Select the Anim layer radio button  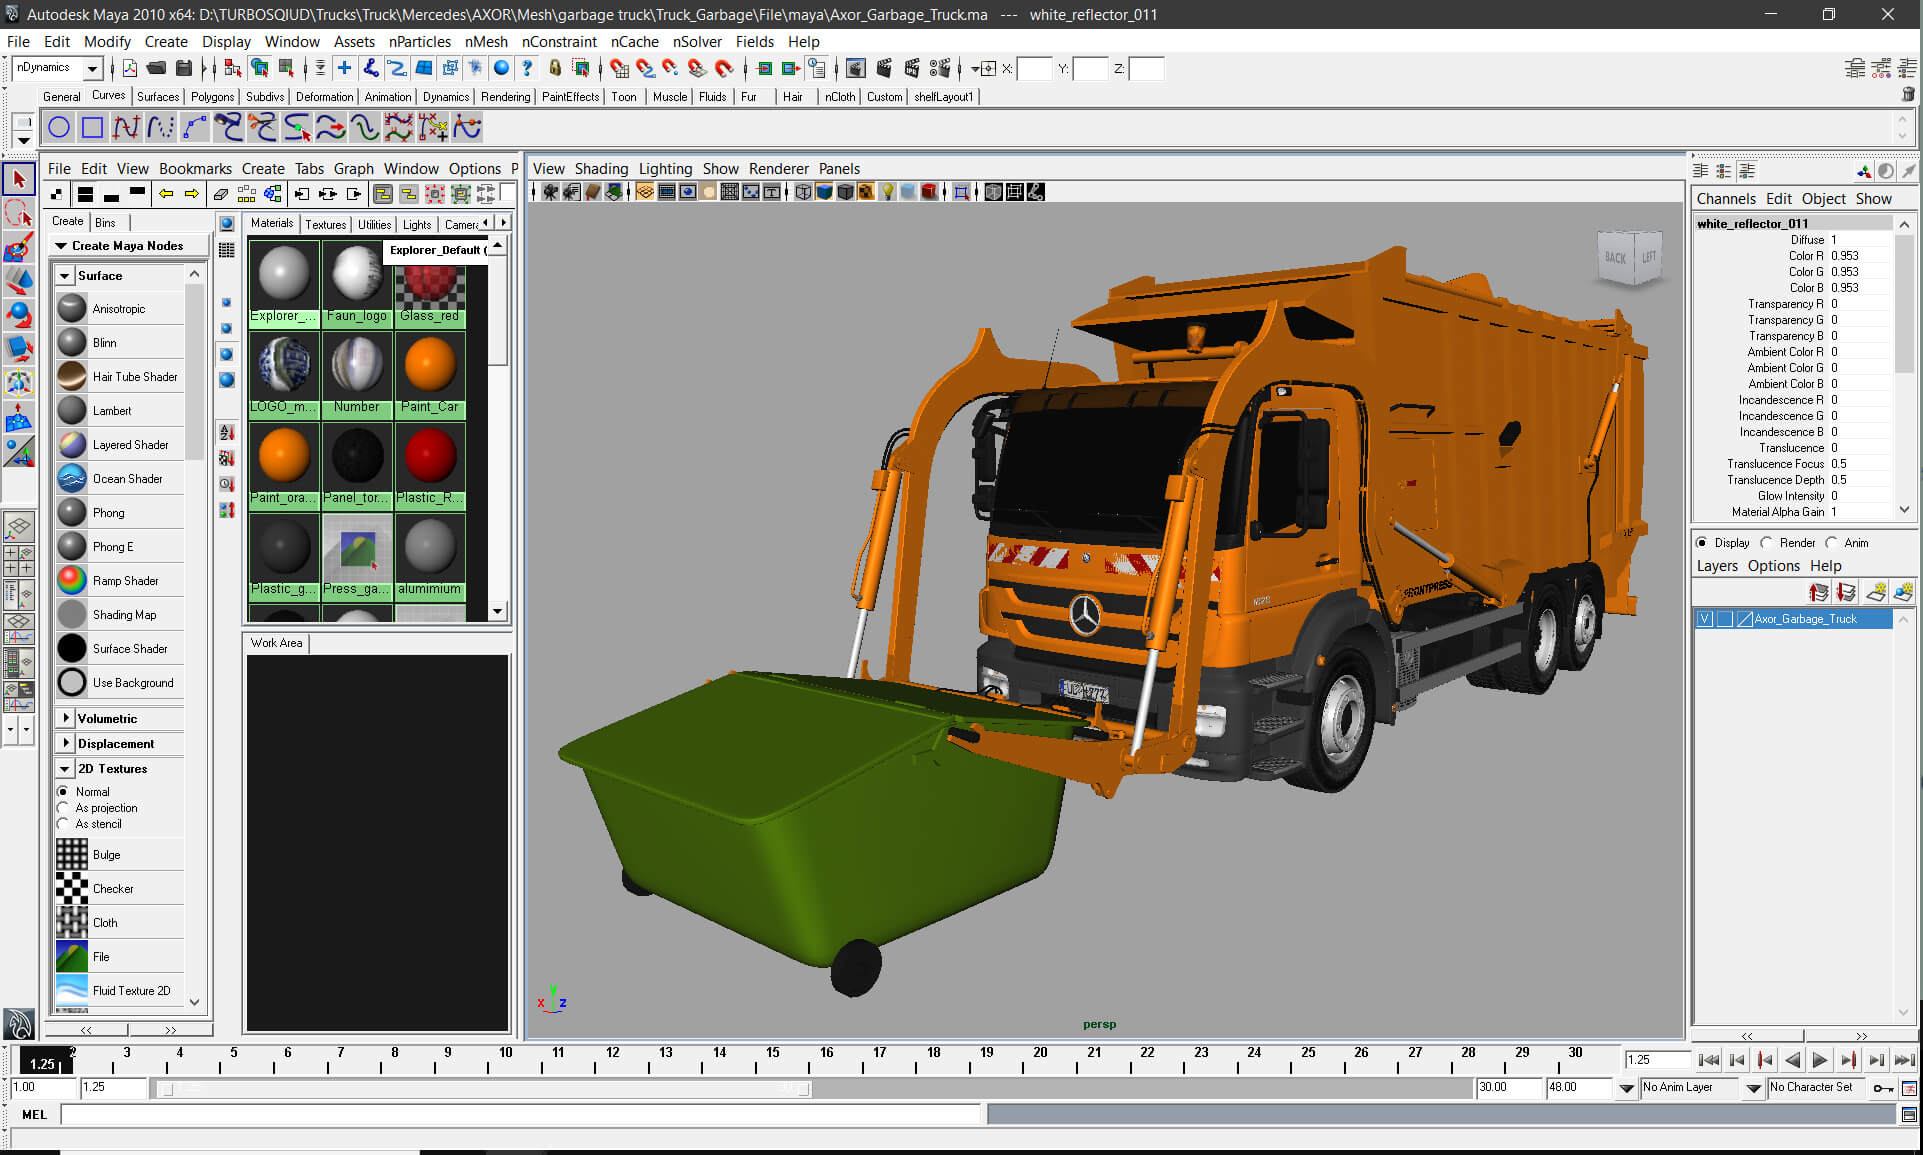(x=1831, y=543)
